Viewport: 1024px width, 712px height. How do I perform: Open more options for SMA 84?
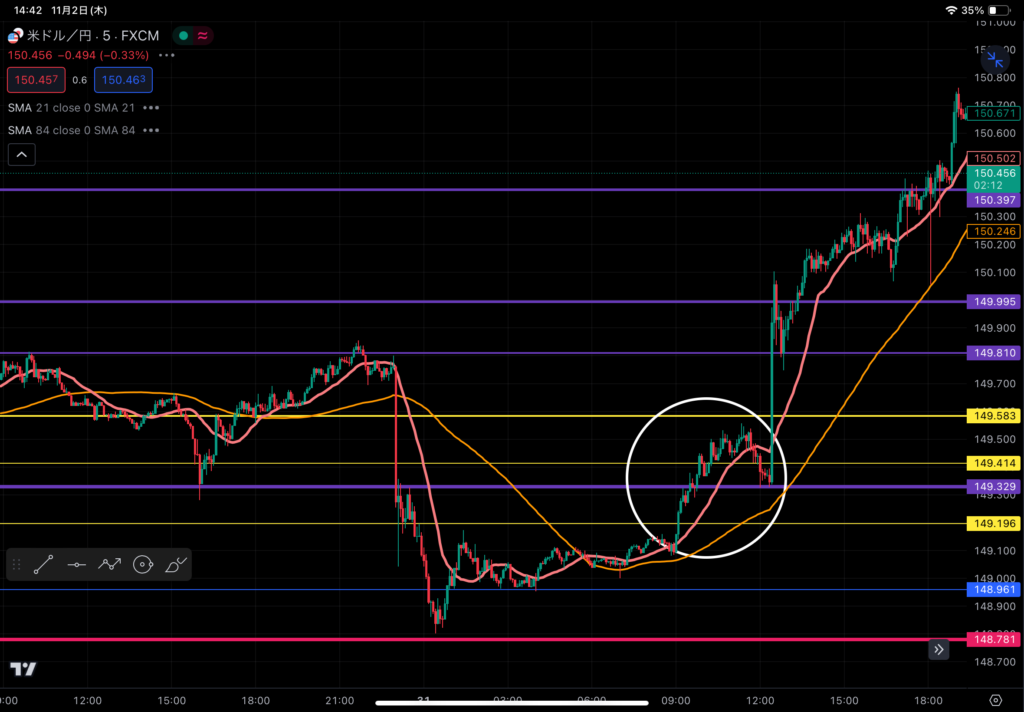tap(152, 130)
